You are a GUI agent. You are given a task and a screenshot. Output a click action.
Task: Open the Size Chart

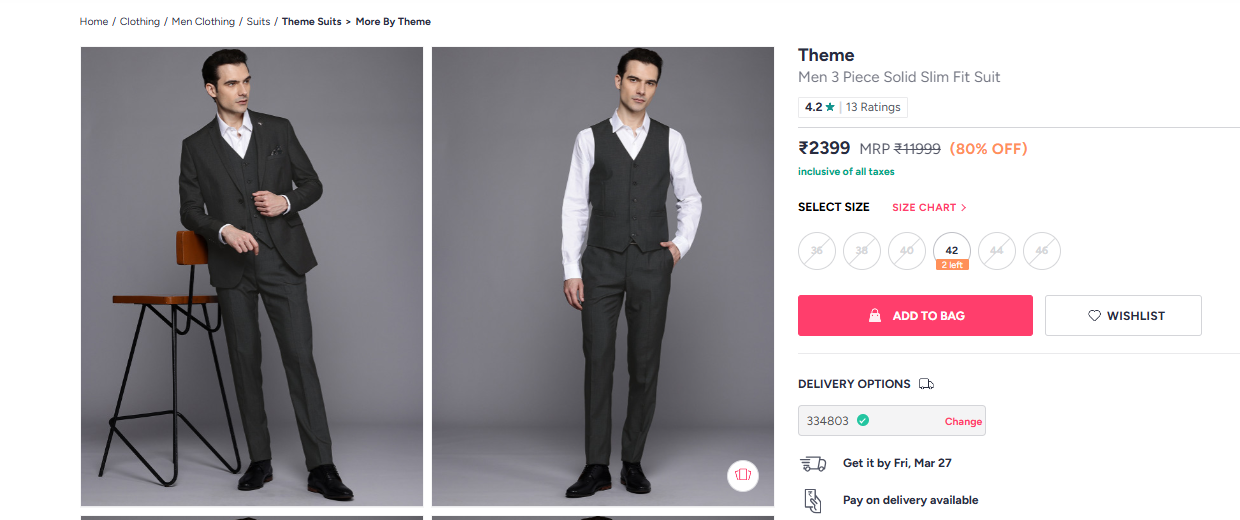[929, 208]
